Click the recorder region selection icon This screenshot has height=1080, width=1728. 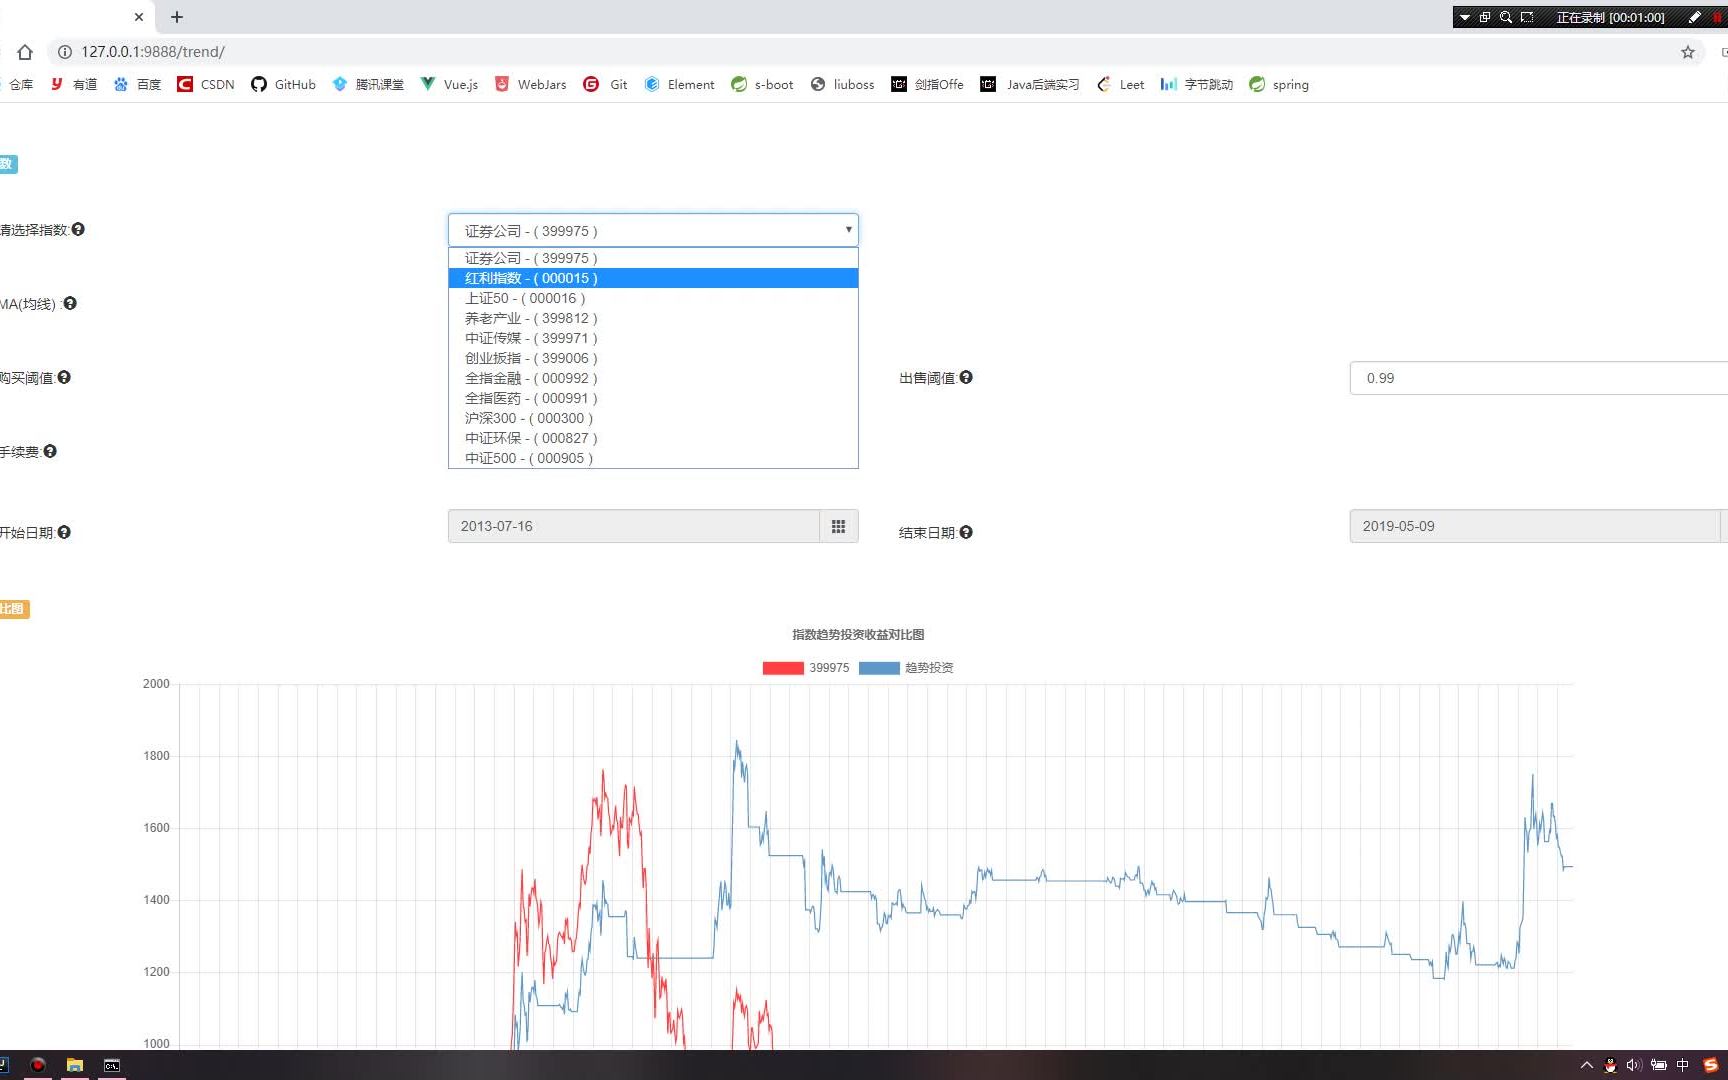(x=1527, y=17)
